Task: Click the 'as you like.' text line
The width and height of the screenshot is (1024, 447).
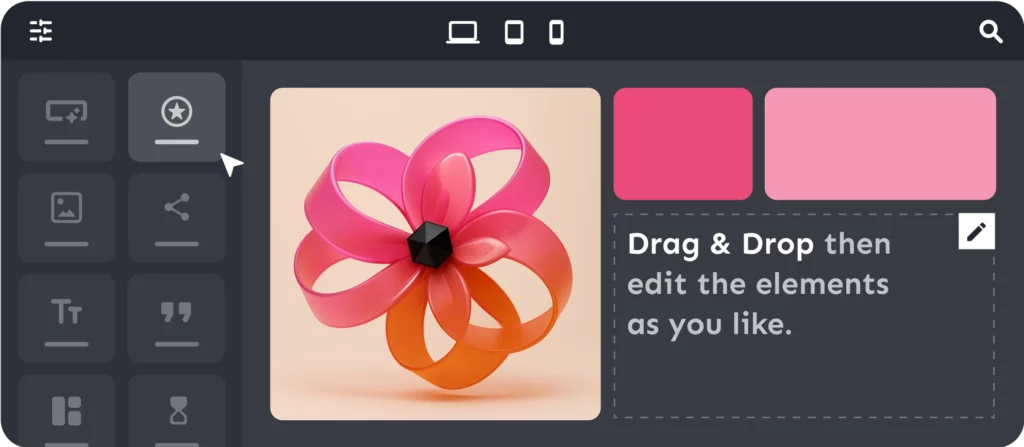Action: tap(709, 325)
